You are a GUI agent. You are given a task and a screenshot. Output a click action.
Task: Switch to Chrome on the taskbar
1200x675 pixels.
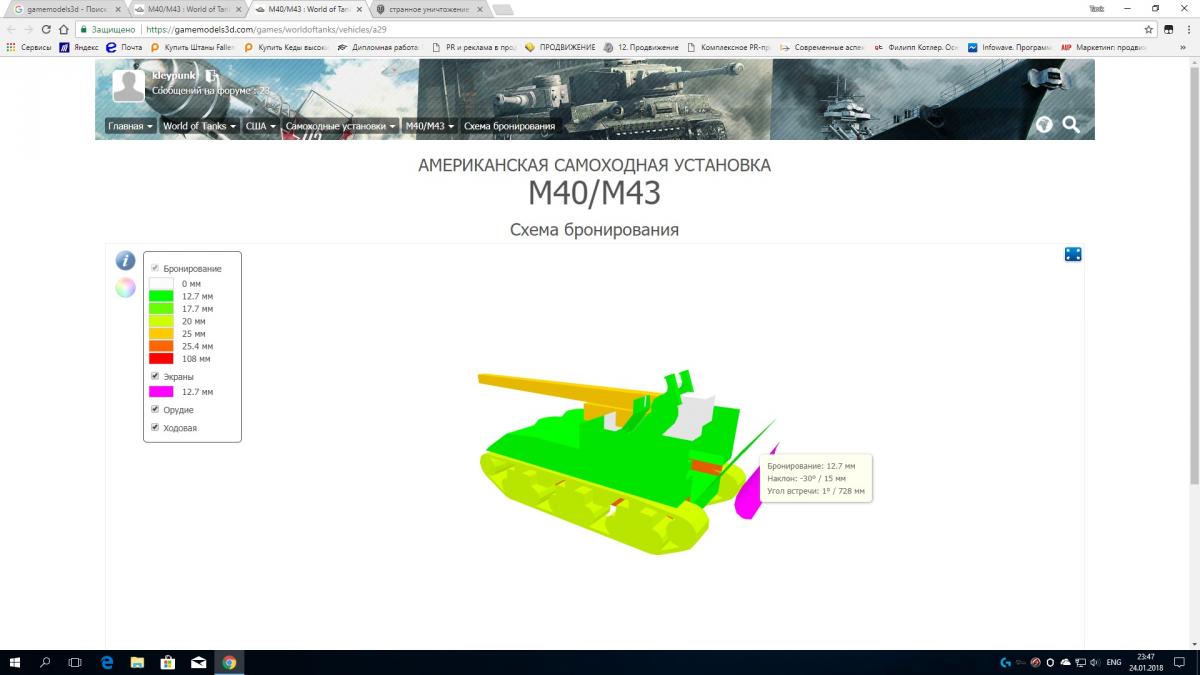coord(229,662)
